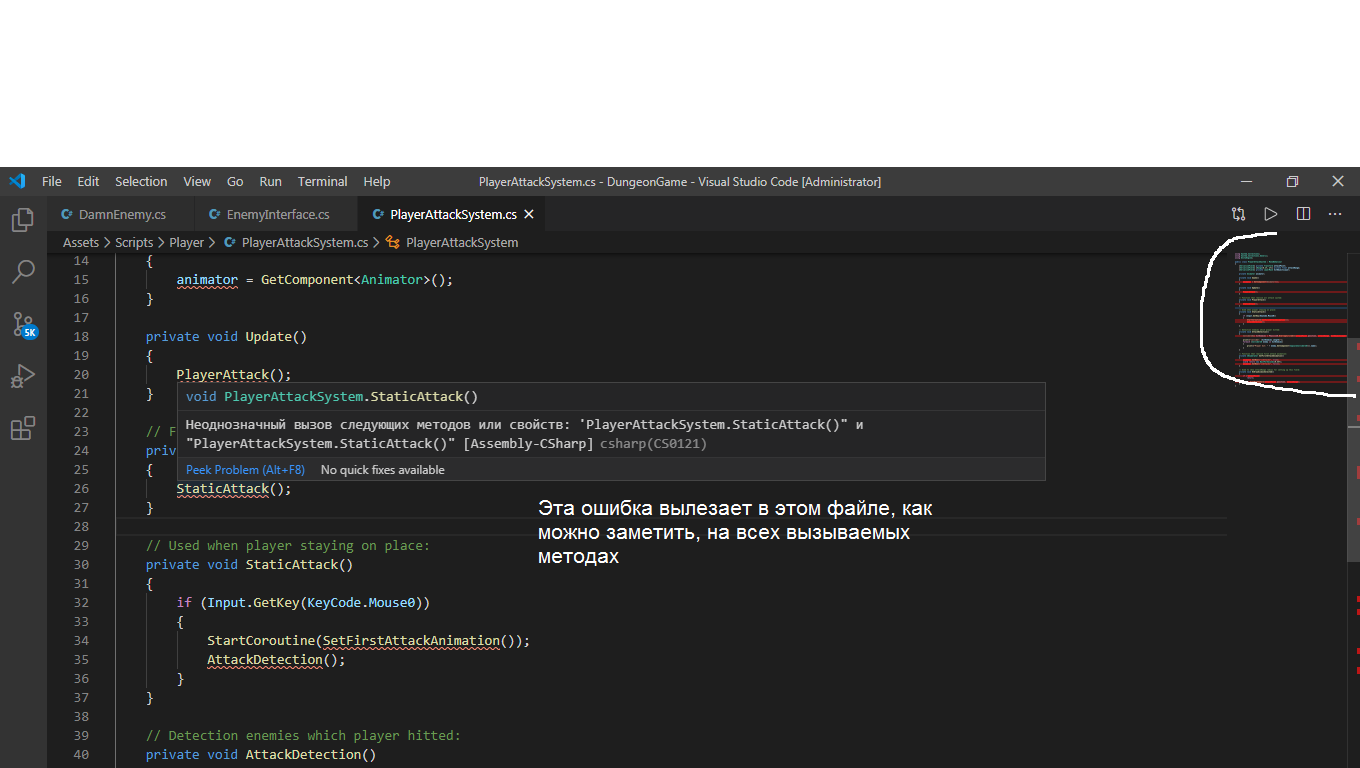Click PlayerAttack() call on line 20
The width and height of the screenshot is (1360, 768).
(x=234, y=375)
